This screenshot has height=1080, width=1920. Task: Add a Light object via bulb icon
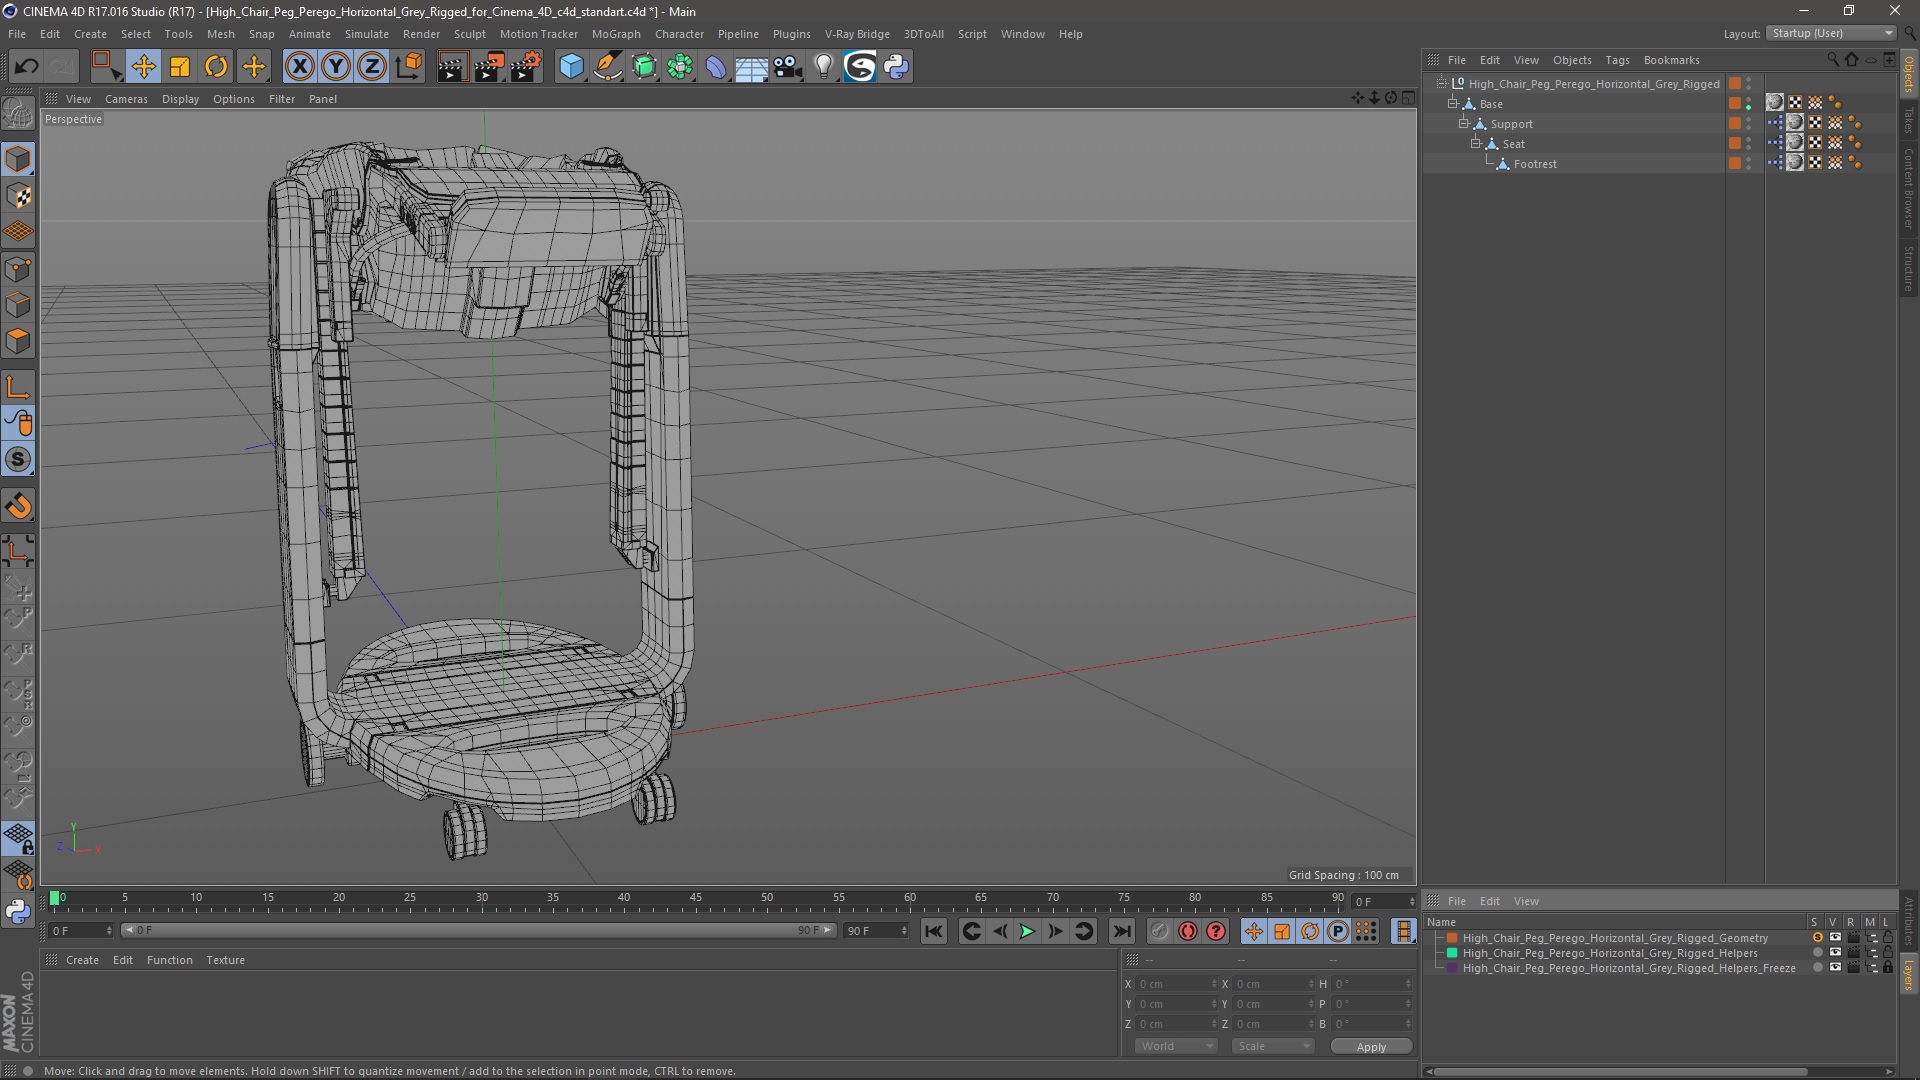point(823,67)
